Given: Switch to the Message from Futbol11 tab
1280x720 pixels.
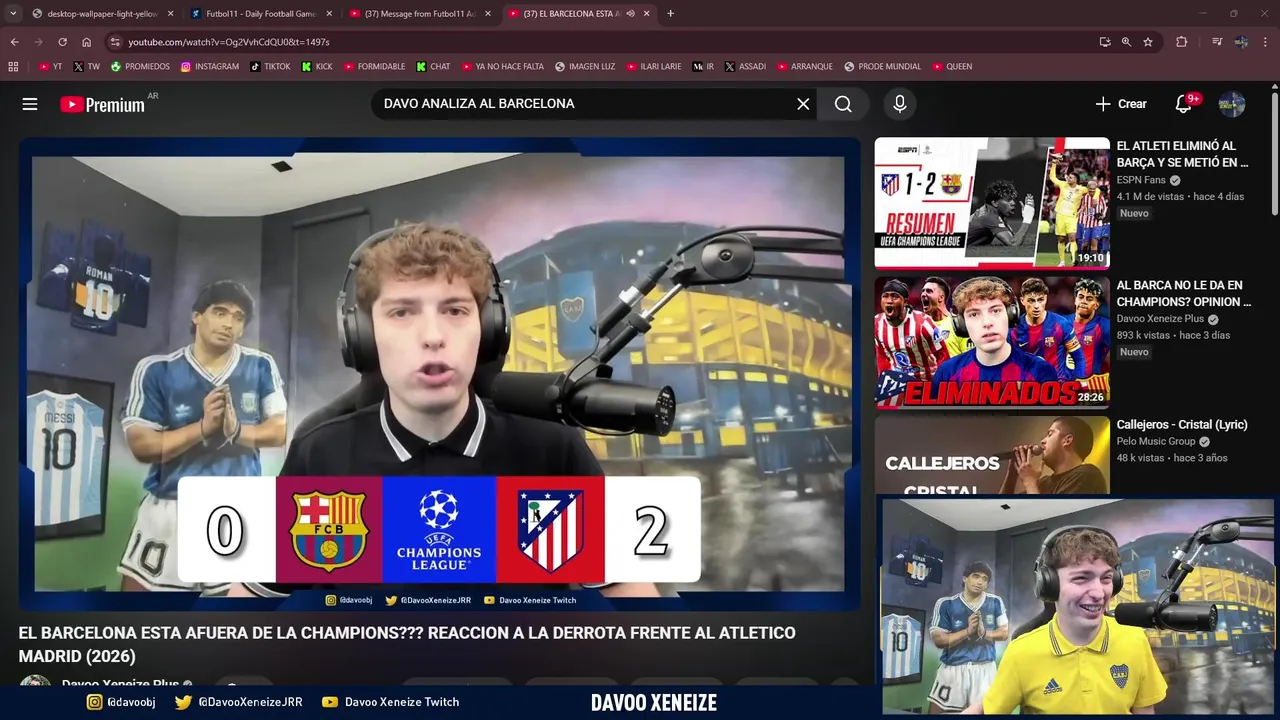Looking at the screenshot, I should (x=420, y=14).
